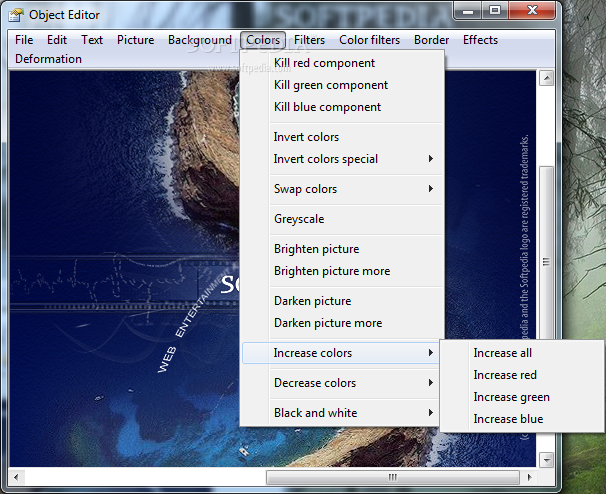The width and height of the screenshot is (606, 494).
Task: Apply Greyscale to picture
Action: (342, 219)
